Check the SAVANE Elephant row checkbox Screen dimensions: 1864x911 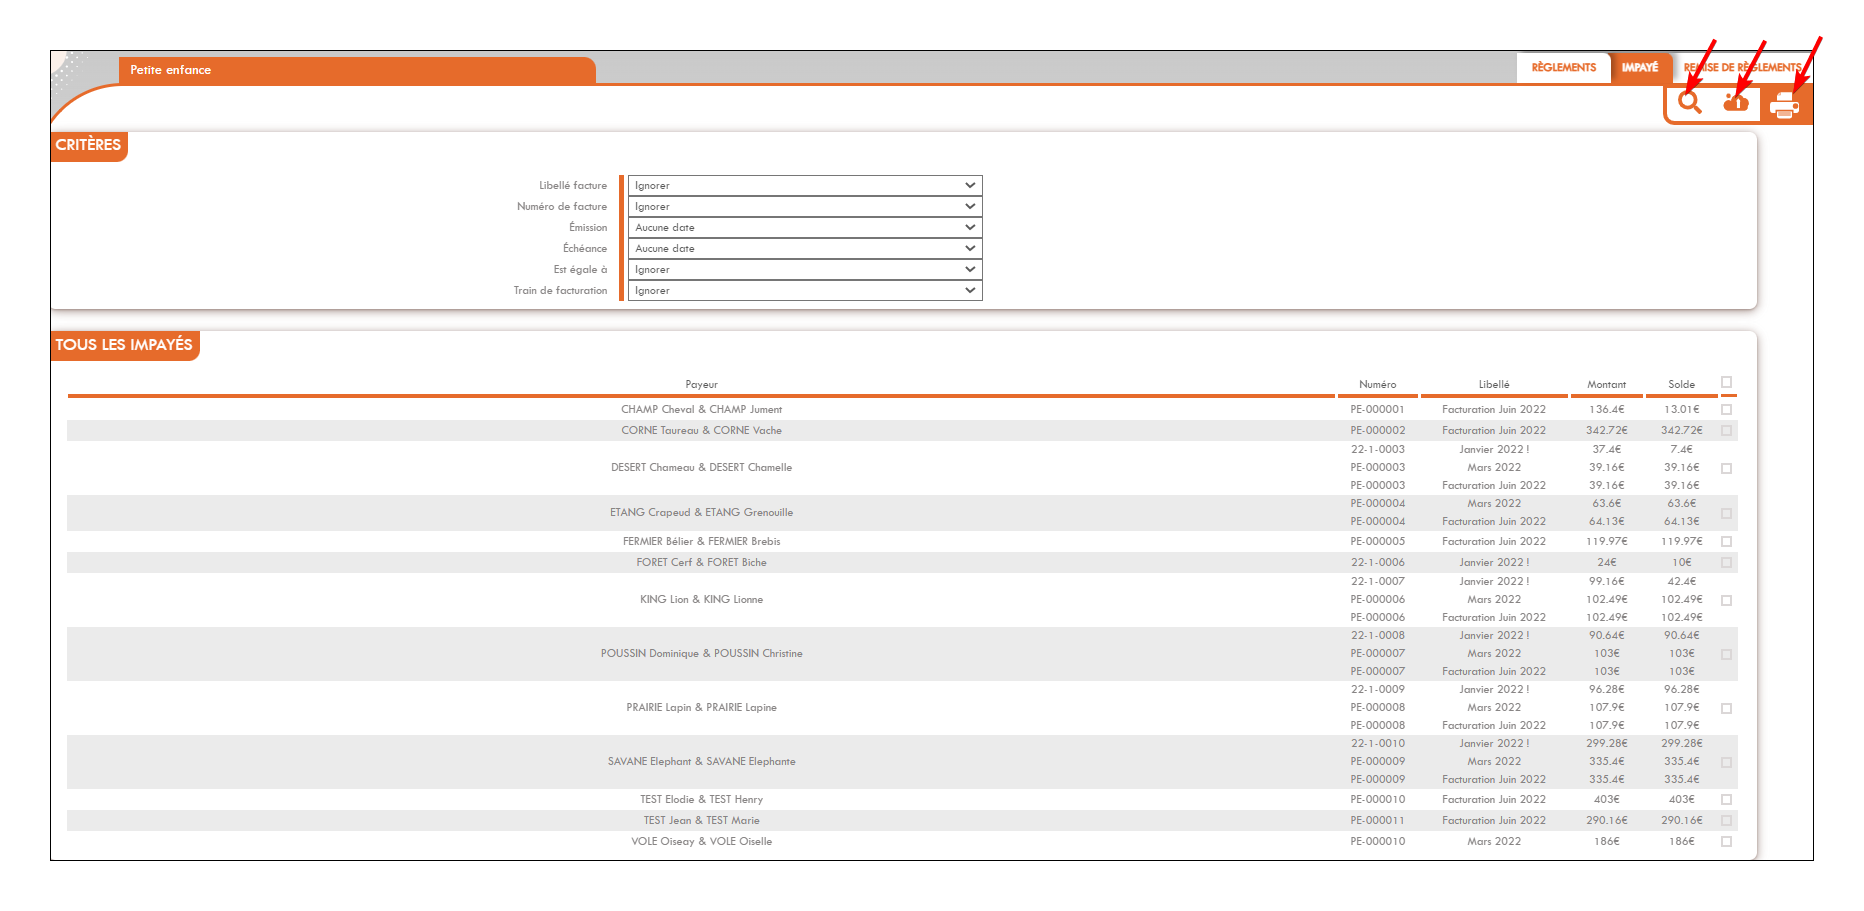tap(1726, 762)
